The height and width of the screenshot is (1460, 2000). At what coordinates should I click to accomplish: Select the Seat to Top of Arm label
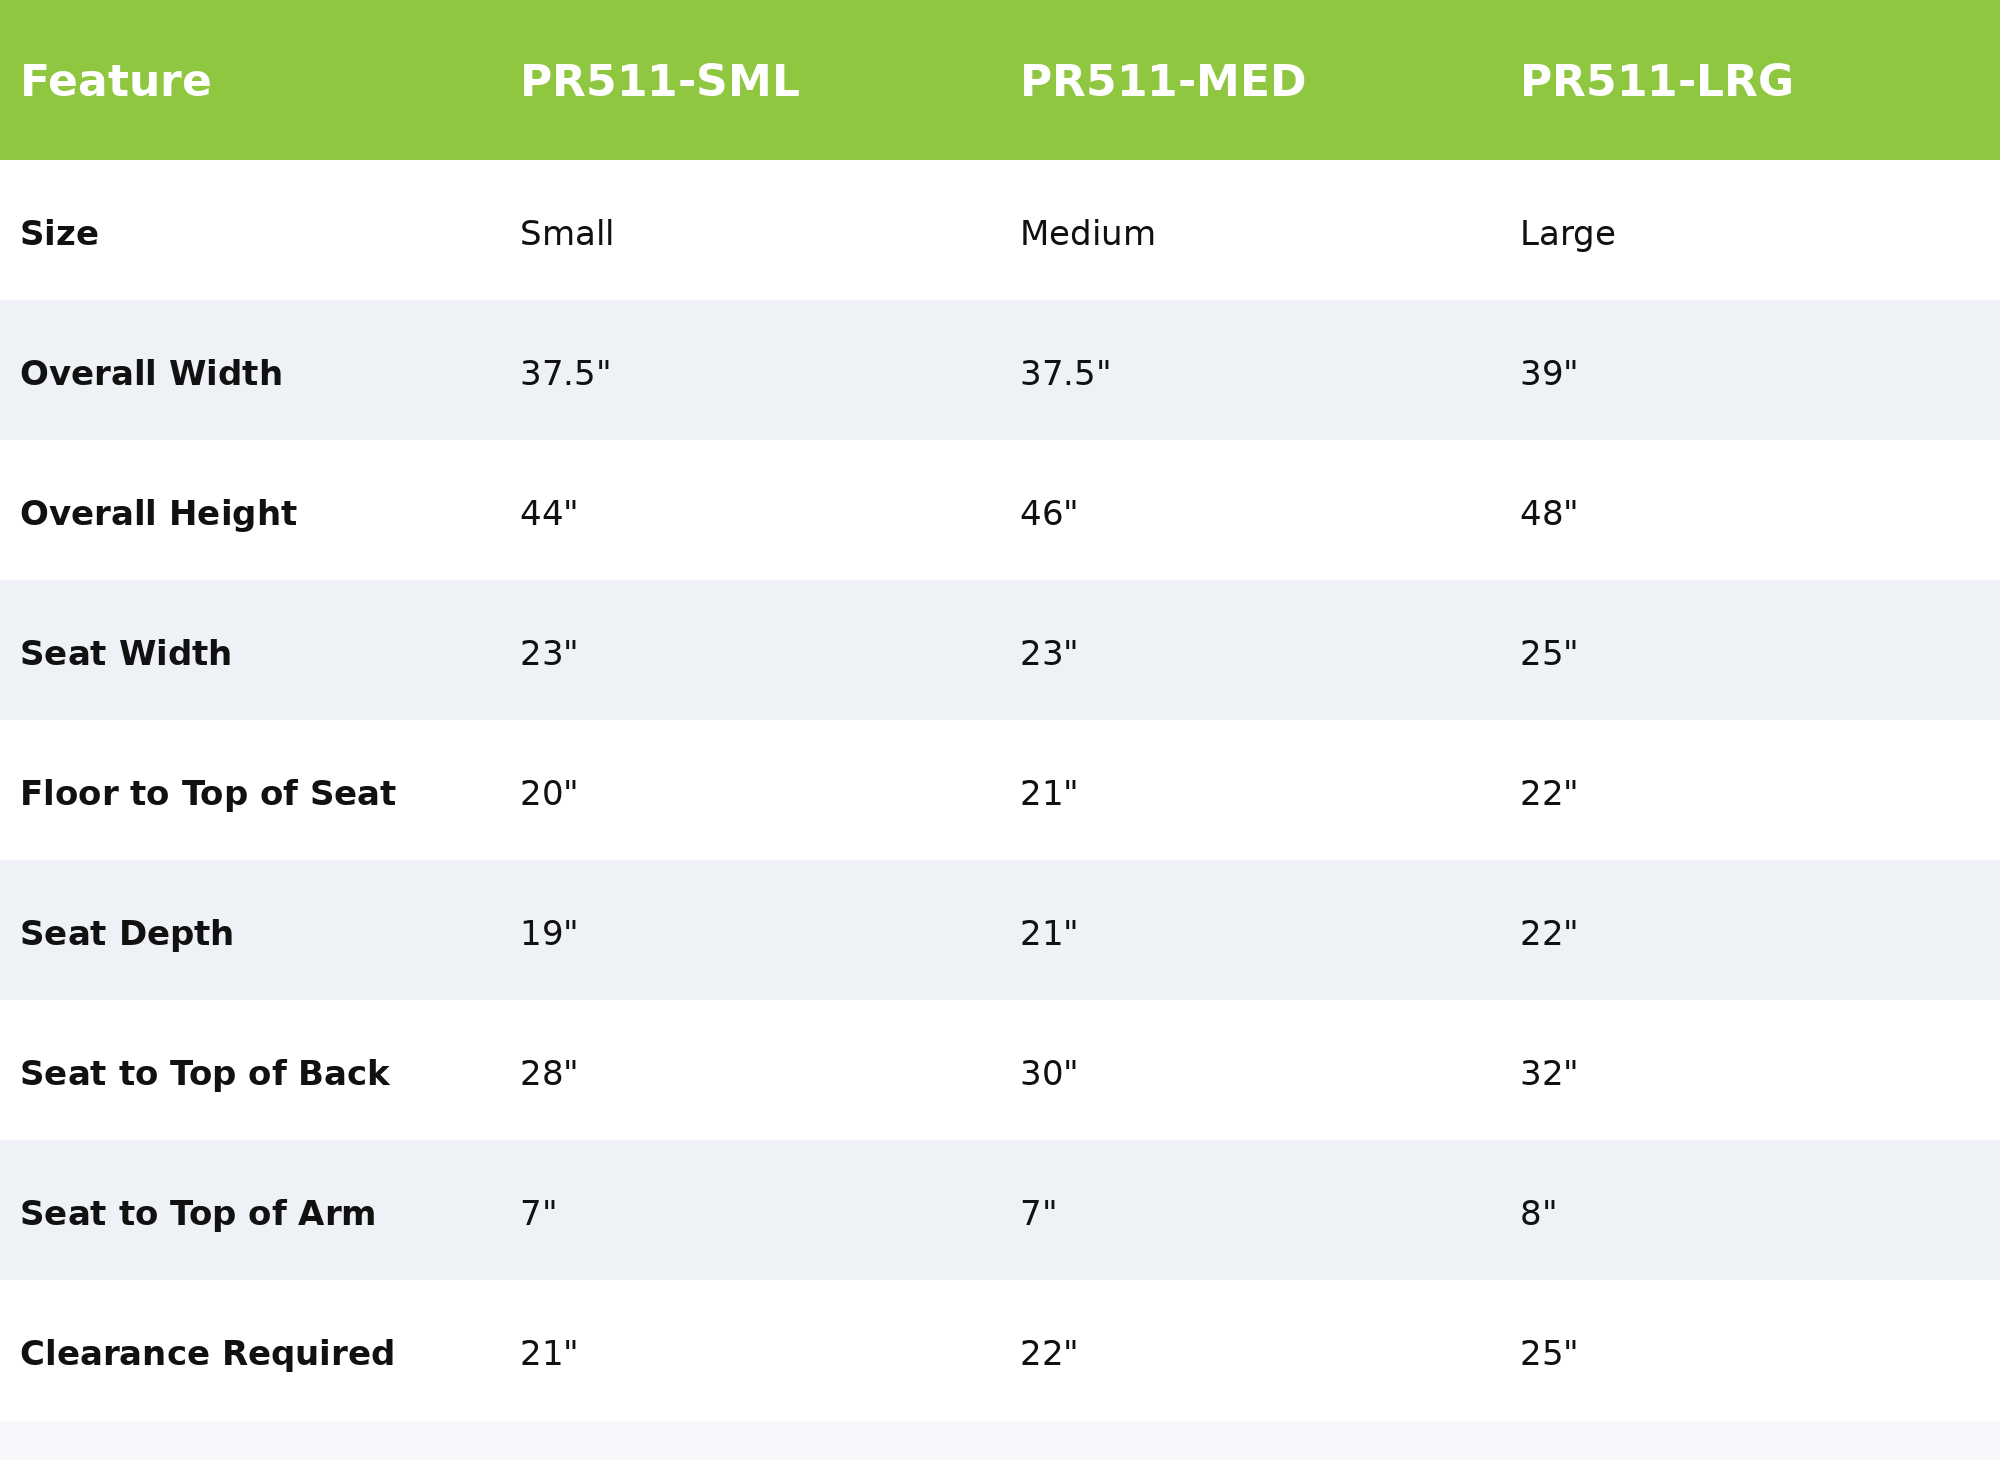click(198, 1214)
